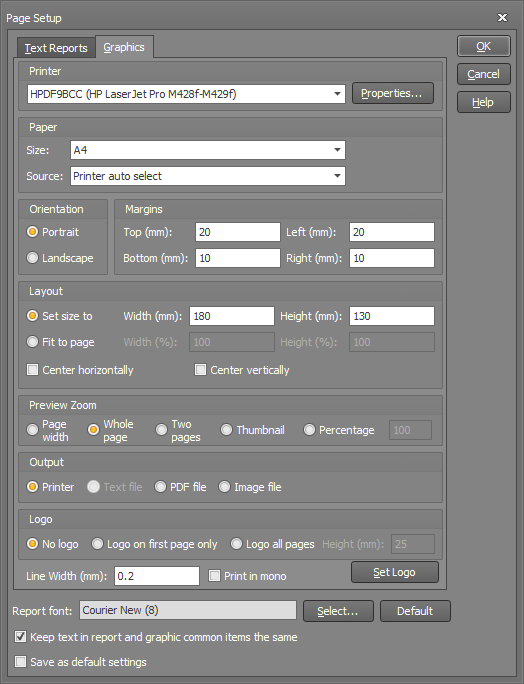This screenshot has height=684, width=524.
Task: Click the OK button
Action: point(483,46)
